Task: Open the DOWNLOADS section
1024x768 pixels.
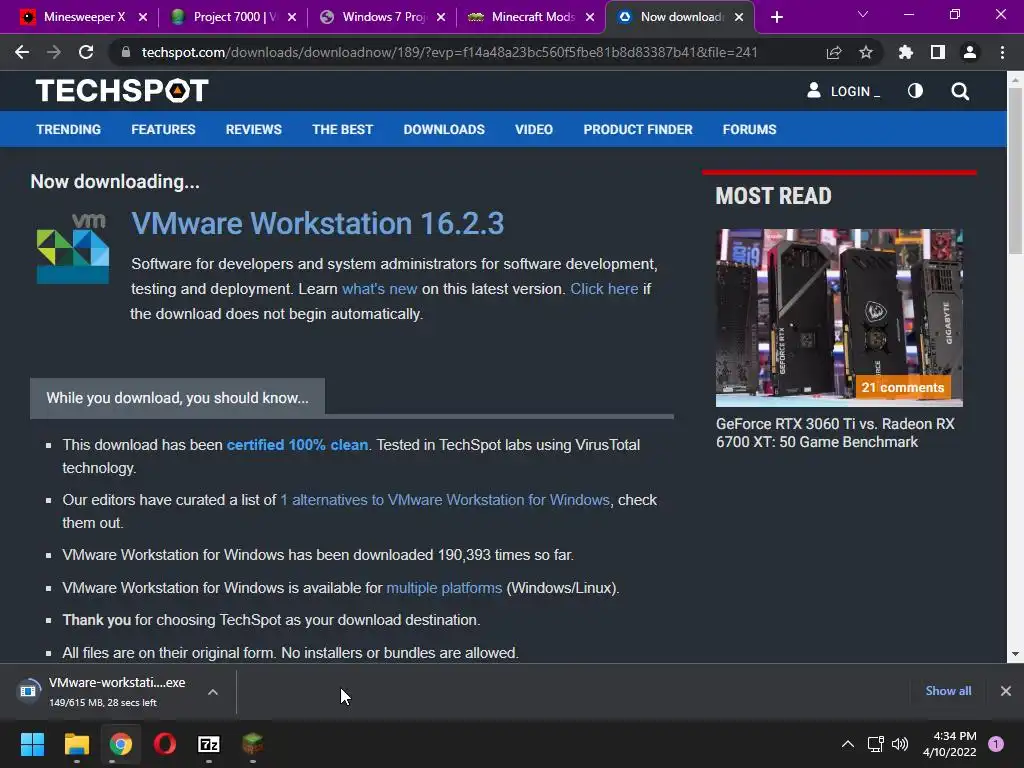Action: pos(444,129)
